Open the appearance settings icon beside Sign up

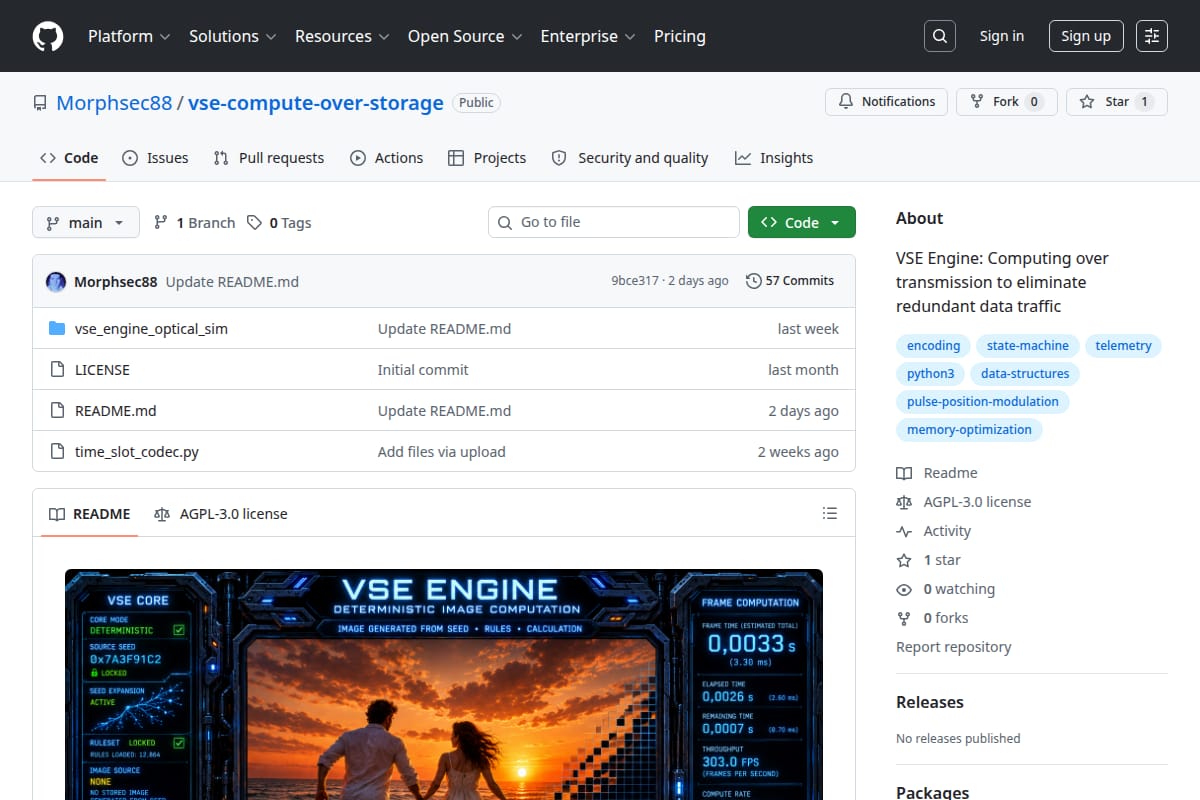(1152, 36)
